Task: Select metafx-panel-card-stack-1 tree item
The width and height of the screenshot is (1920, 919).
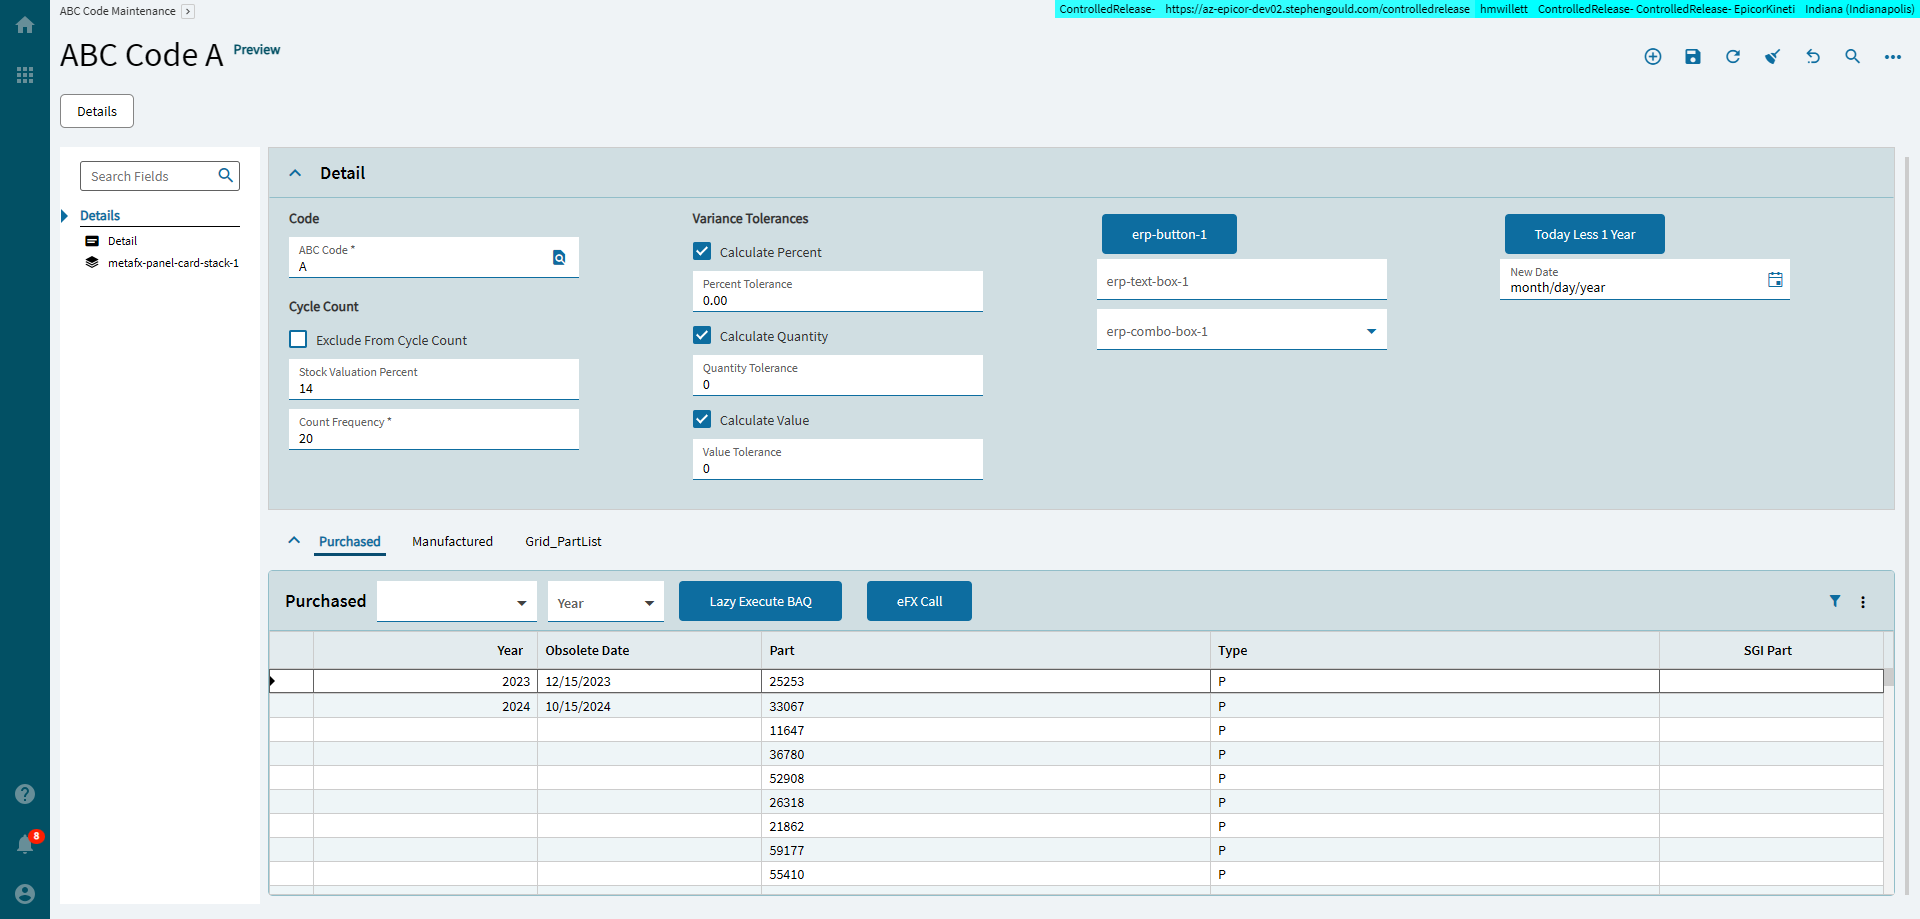Action: click(173, 263)
